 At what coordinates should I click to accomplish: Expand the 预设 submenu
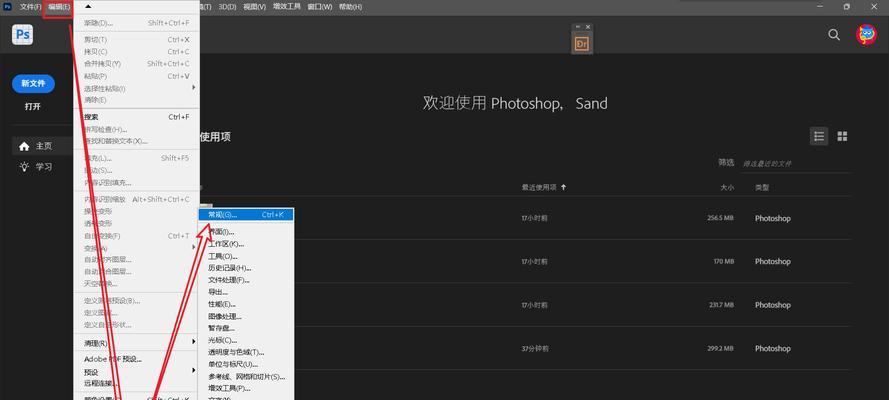pos(136,372)
